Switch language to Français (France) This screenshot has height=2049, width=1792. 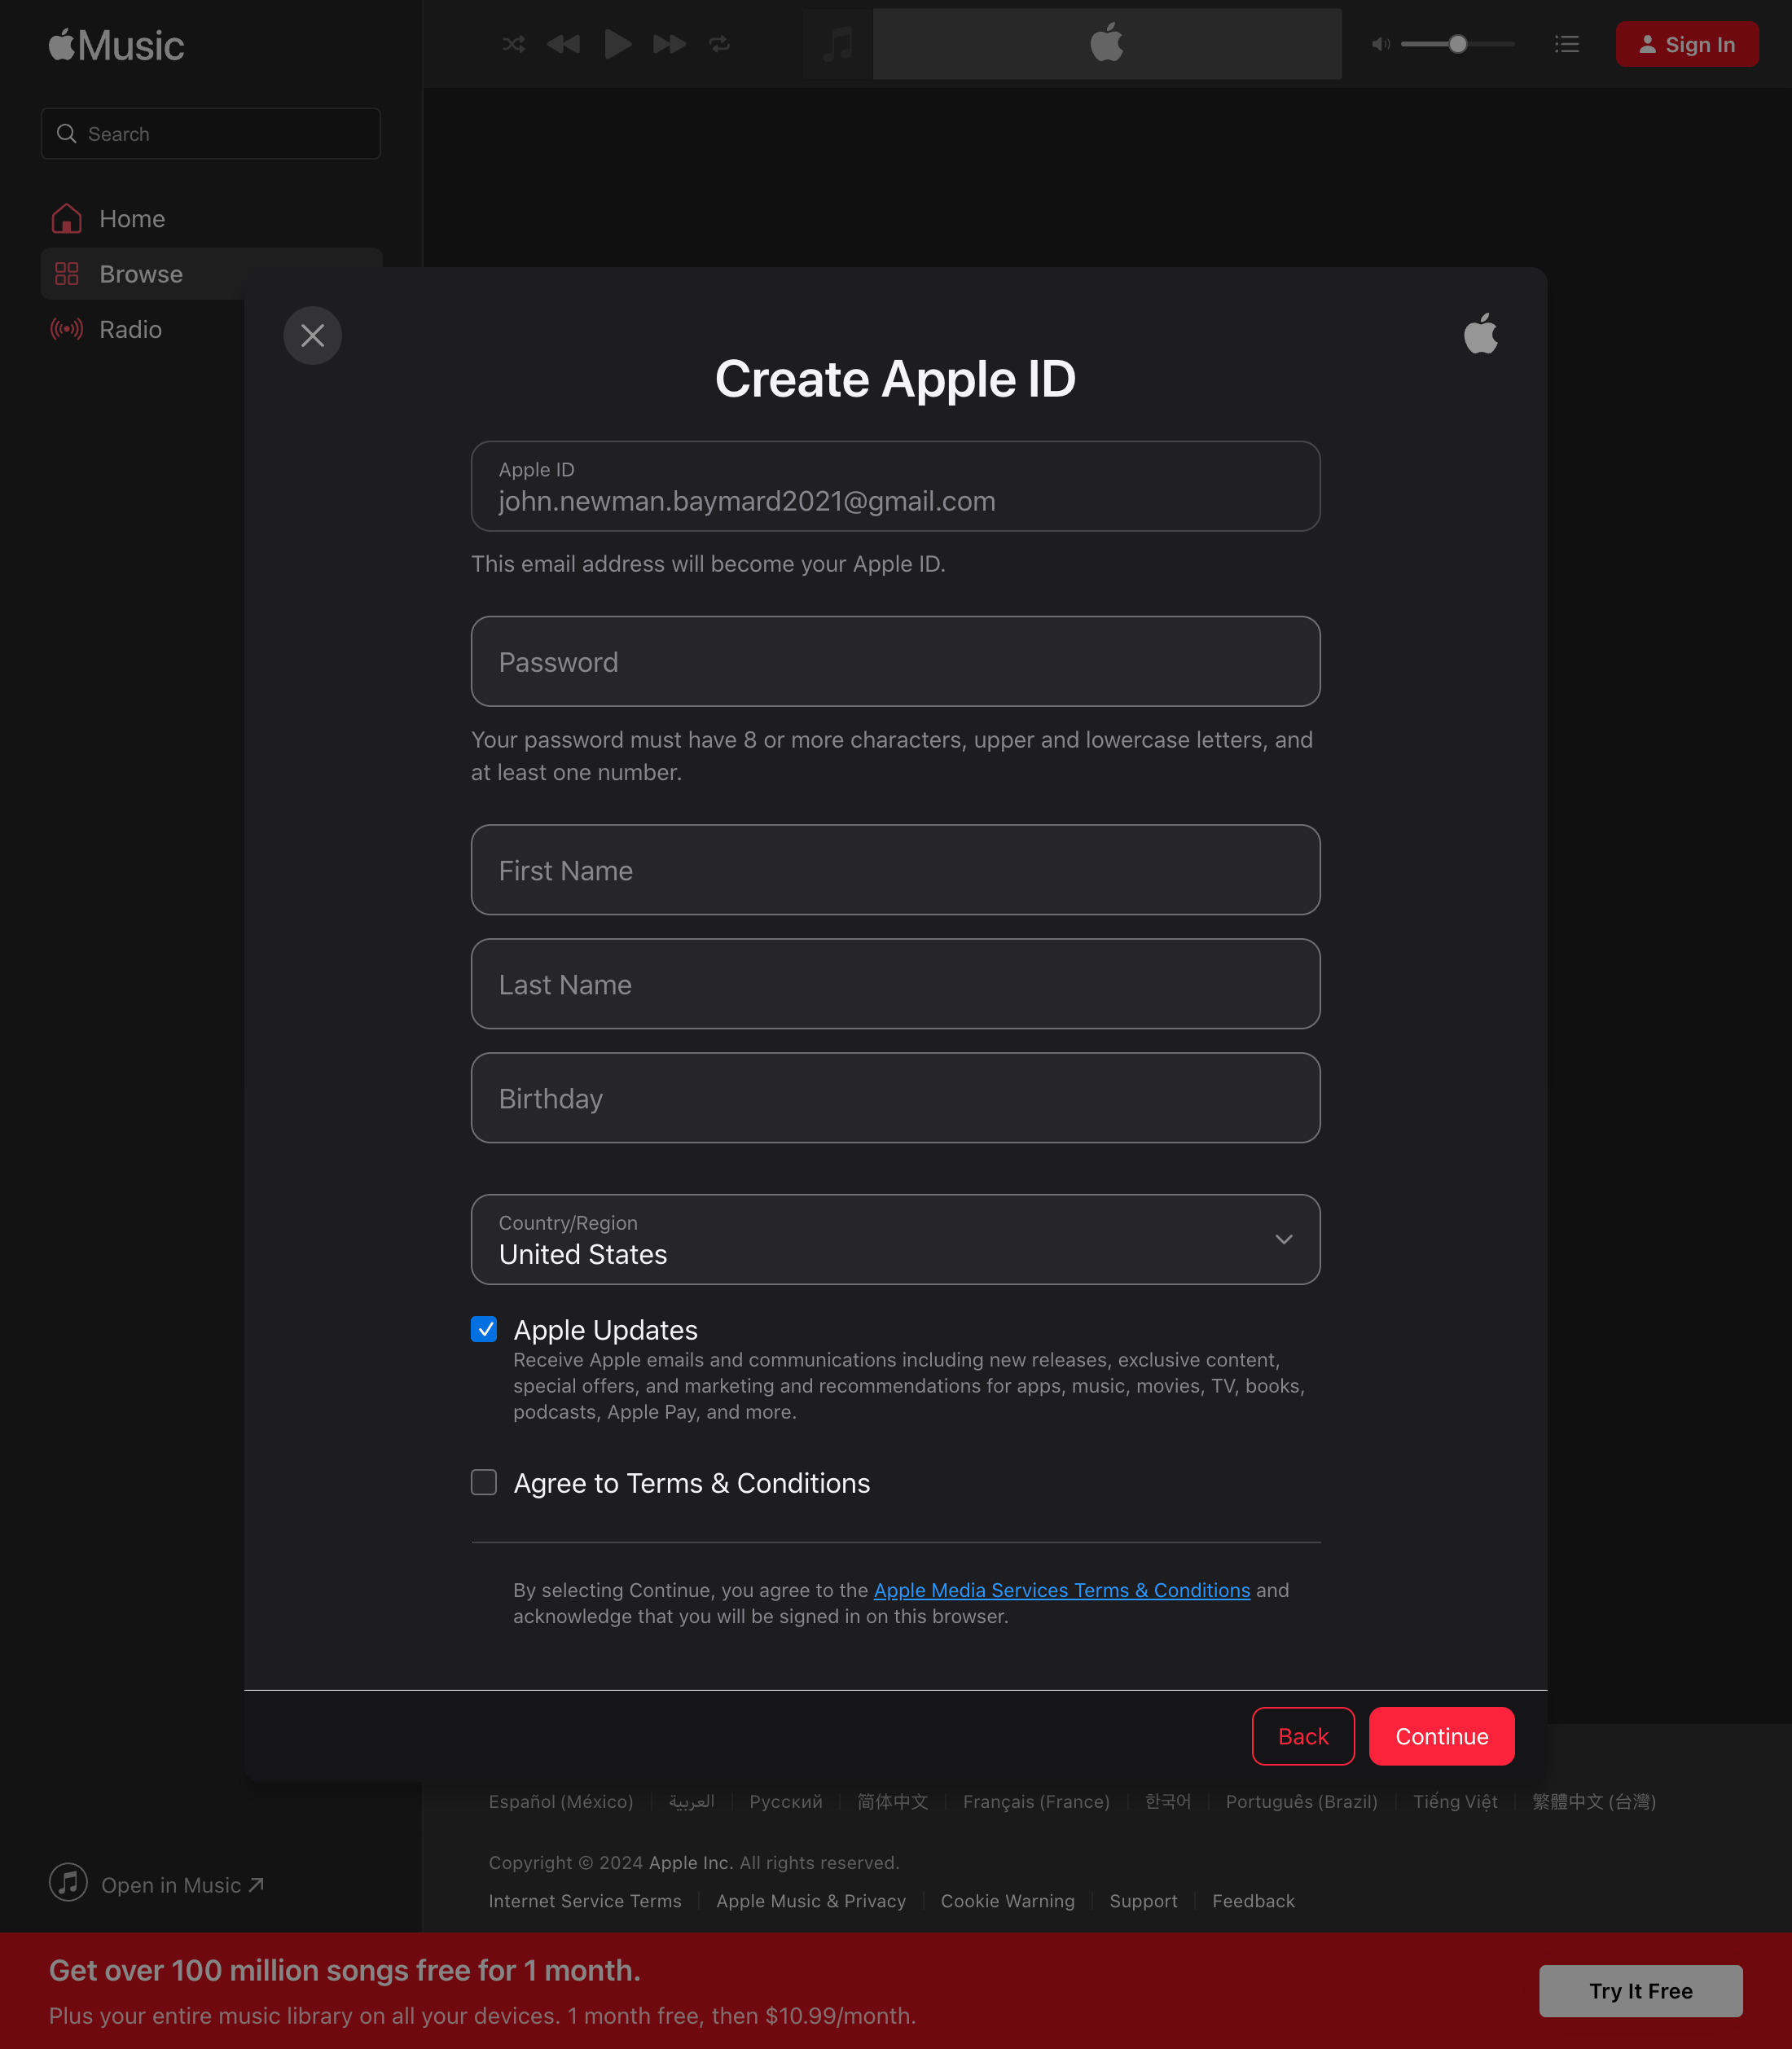(x=1036, y=1801)
